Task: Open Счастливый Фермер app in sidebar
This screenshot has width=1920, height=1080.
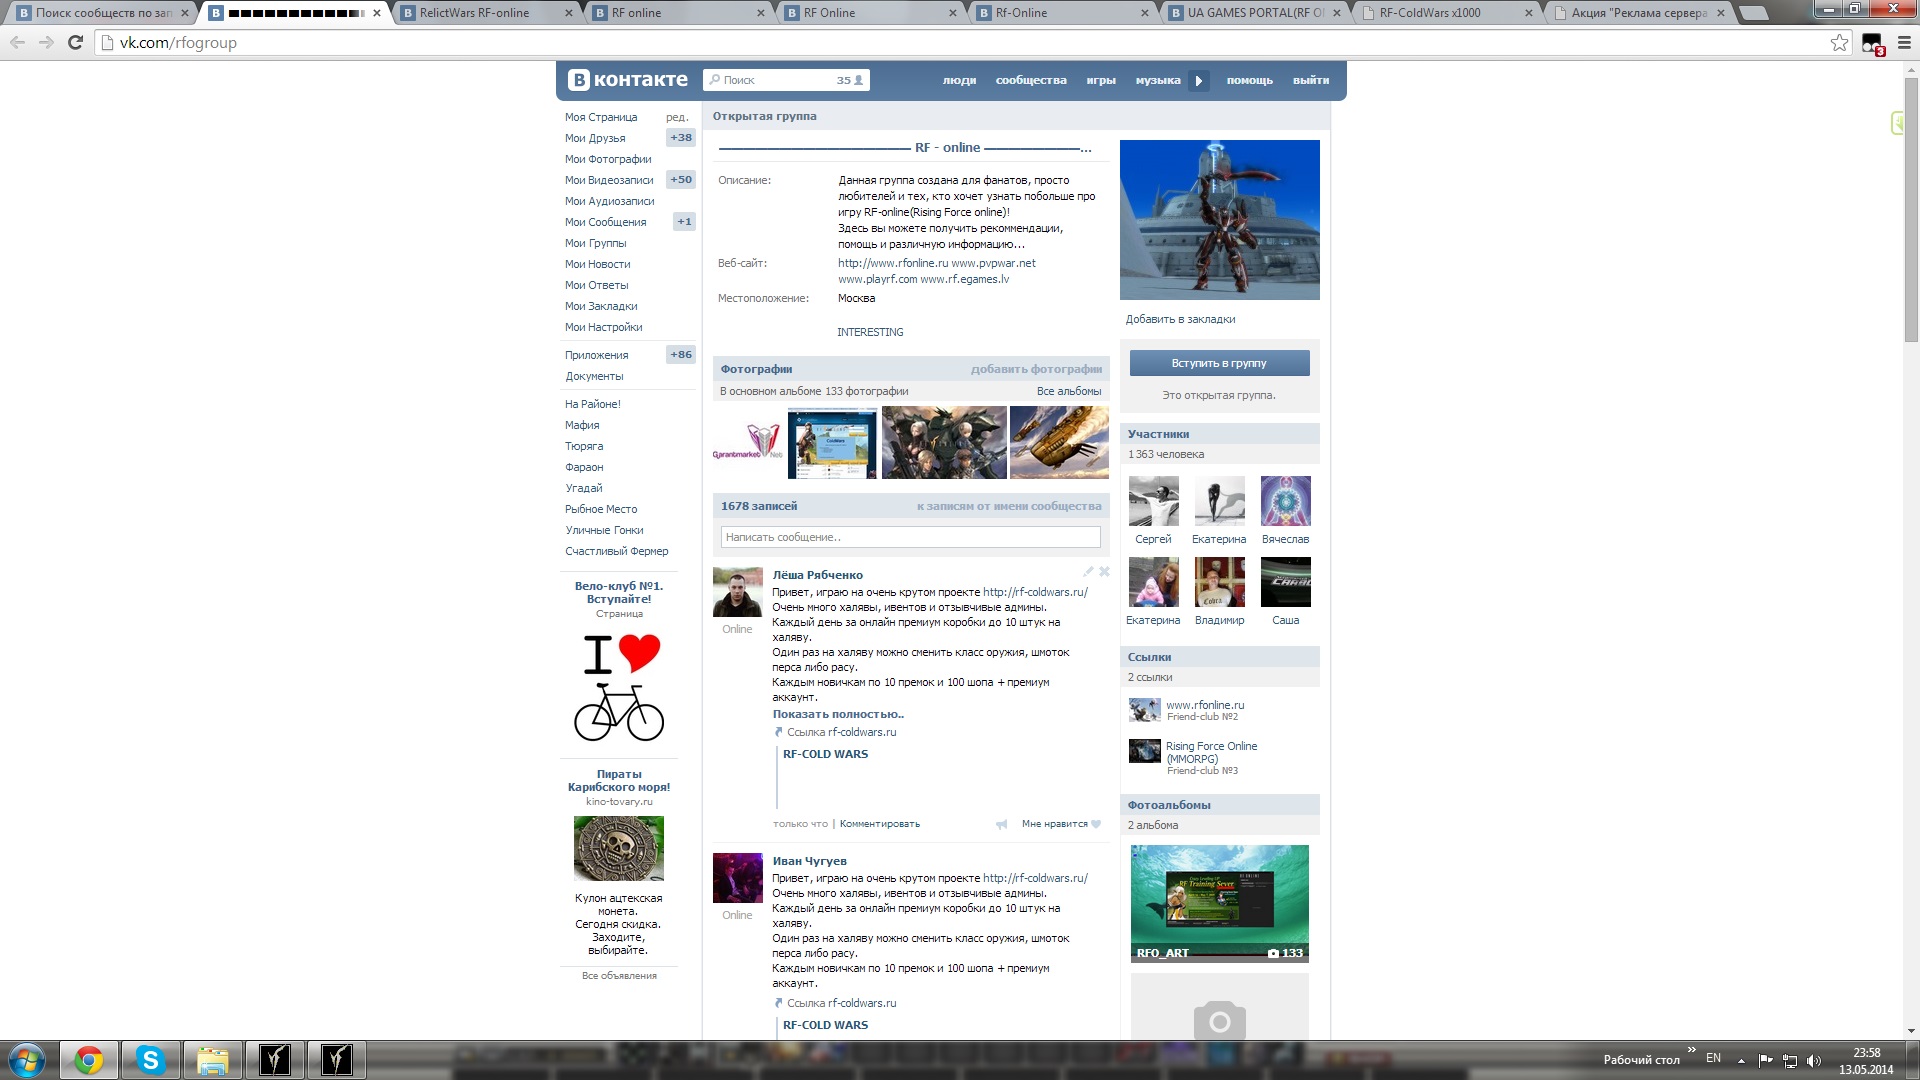Action: click(x=616, y=551)
